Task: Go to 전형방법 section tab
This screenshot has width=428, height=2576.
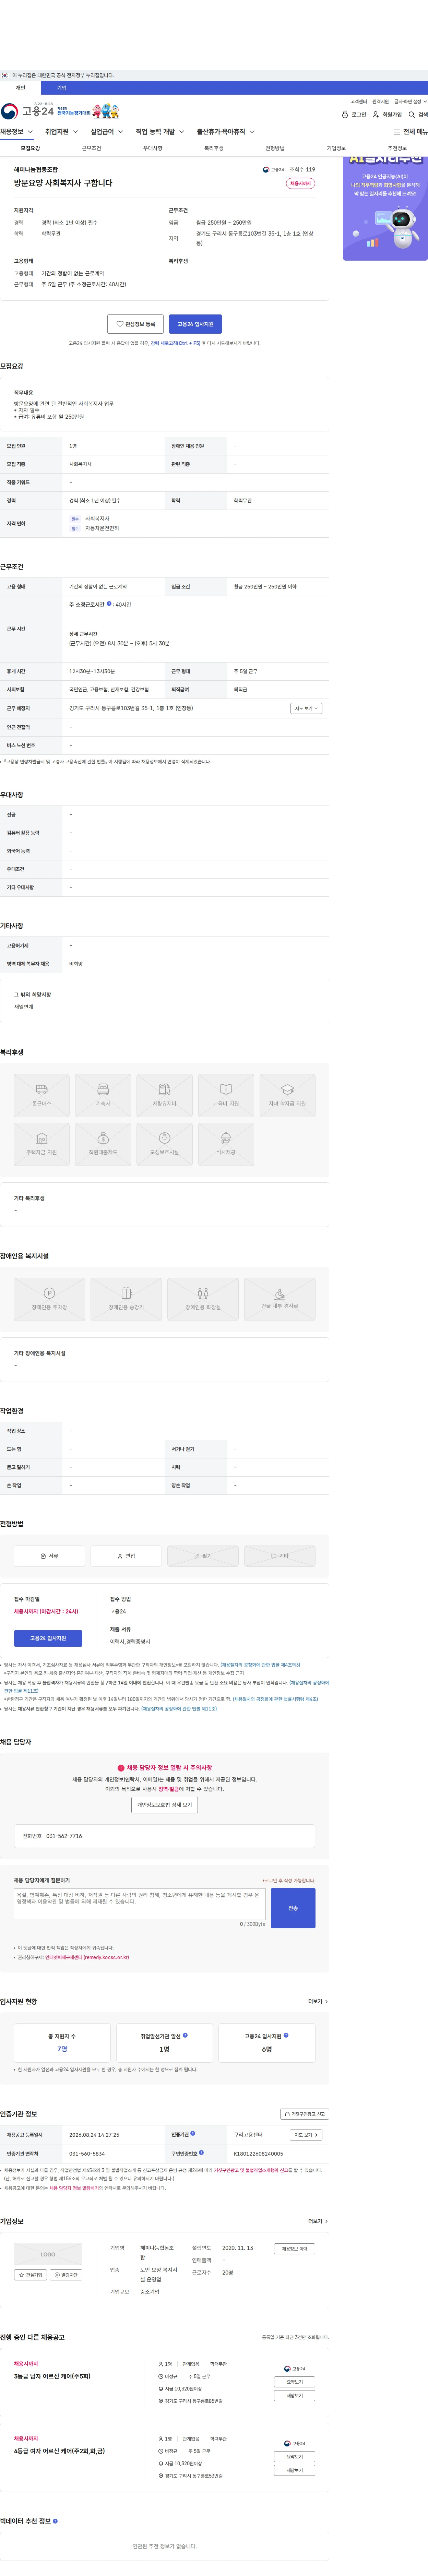Action: click(x=275, y=148)
